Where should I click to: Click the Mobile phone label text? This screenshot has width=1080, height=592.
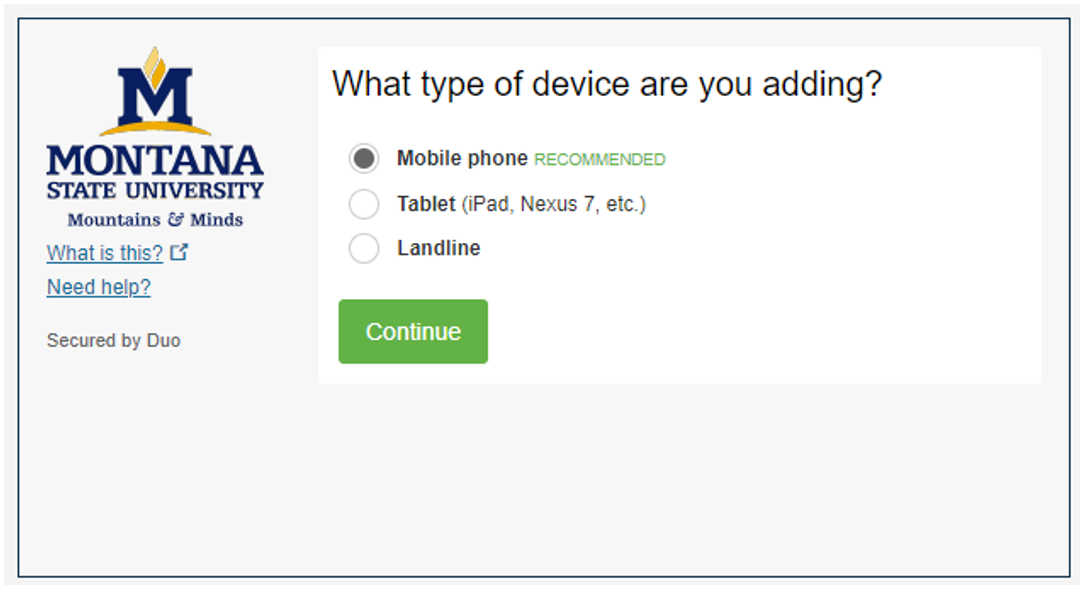(x=463, y=158)
